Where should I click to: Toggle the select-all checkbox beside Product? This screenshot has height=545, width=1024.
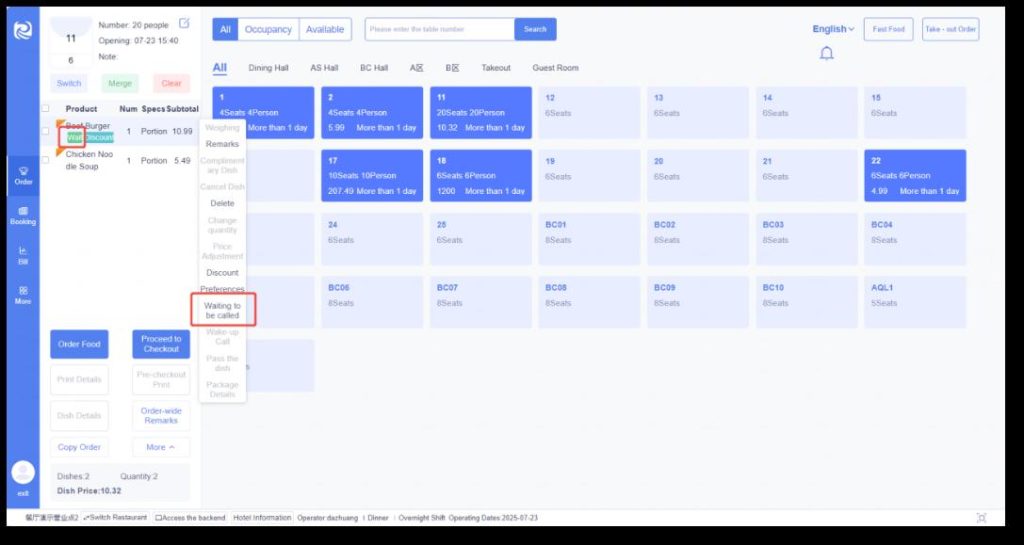[46, 108]
